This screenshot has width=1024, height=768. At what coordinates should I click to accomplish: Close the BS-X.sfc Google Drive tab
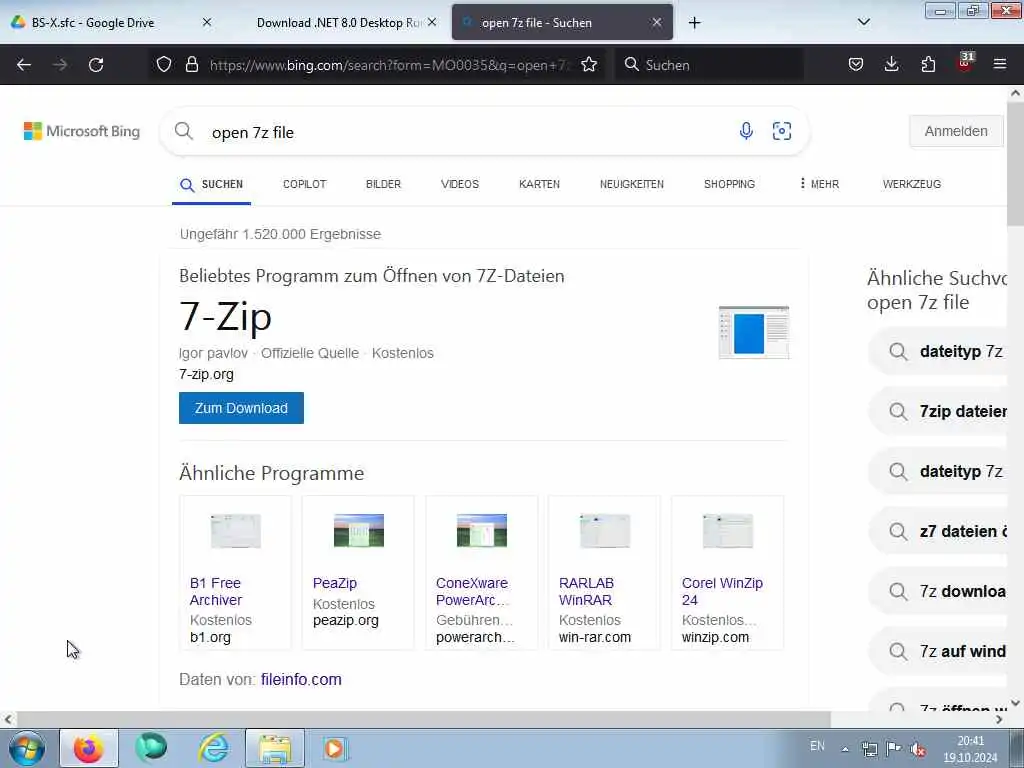[x=207, y=22]
